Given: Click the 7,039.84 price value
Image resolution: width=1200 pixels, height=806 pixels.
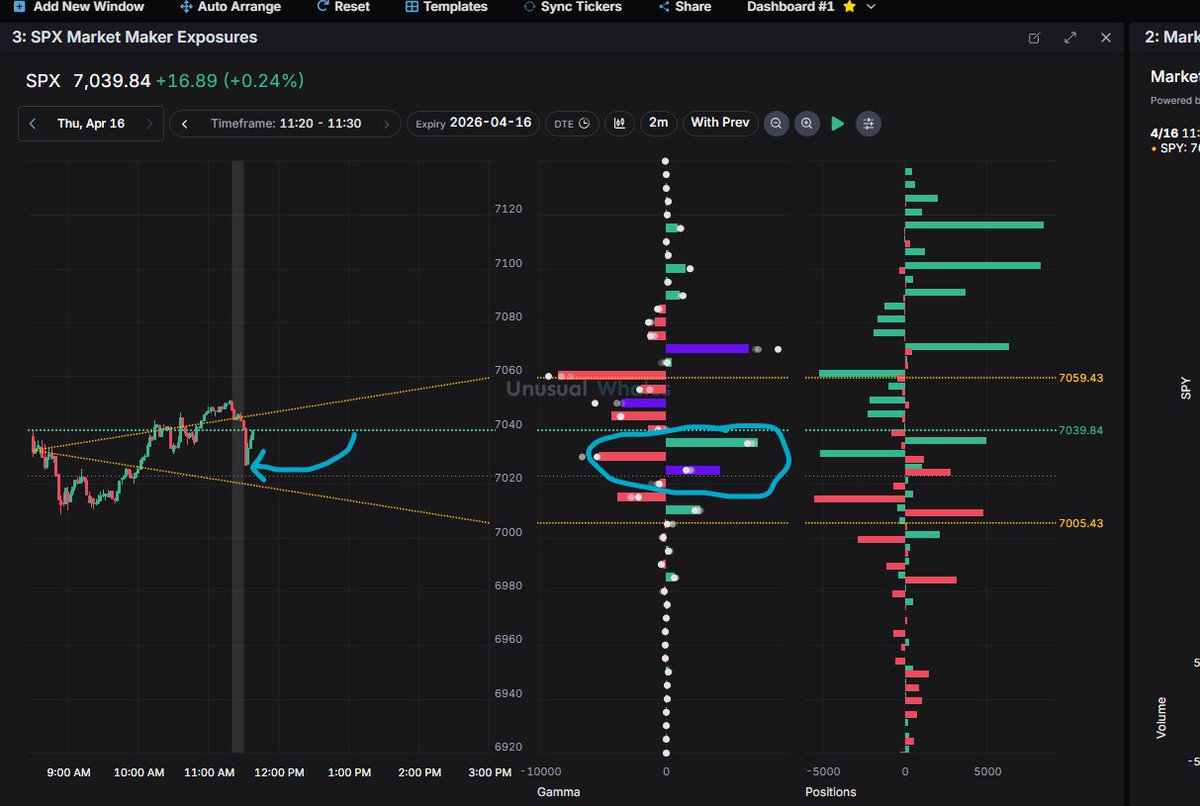Looking at the screenshot, I should tap(111, 80).
